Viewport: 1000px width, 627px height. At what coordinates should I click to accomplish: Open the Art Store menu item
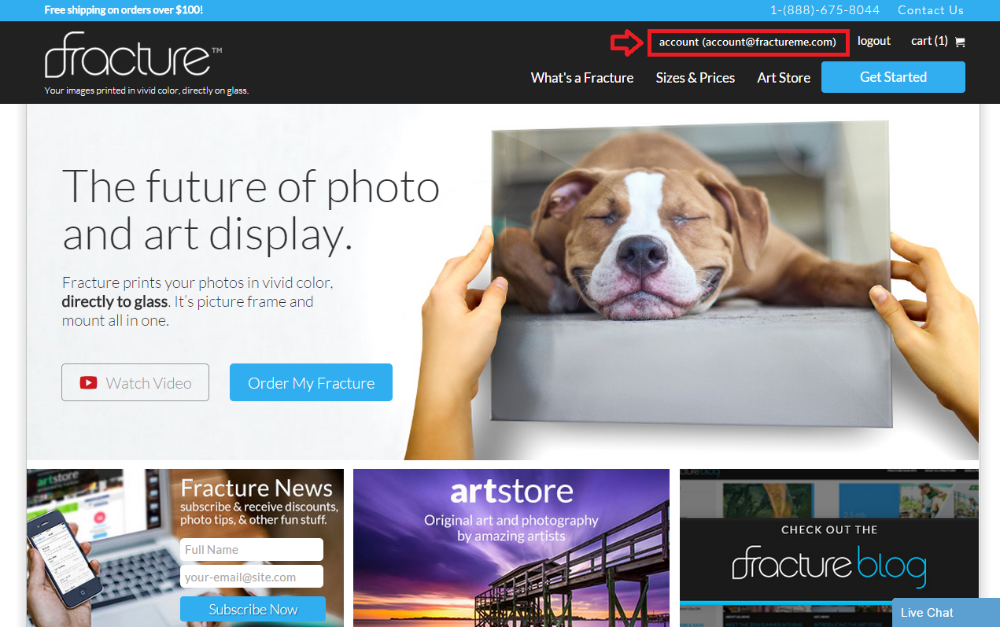[784, 78]
